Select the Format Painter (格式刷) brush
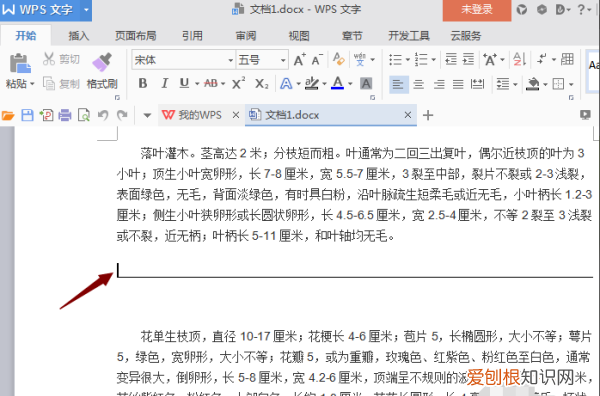 102,71
